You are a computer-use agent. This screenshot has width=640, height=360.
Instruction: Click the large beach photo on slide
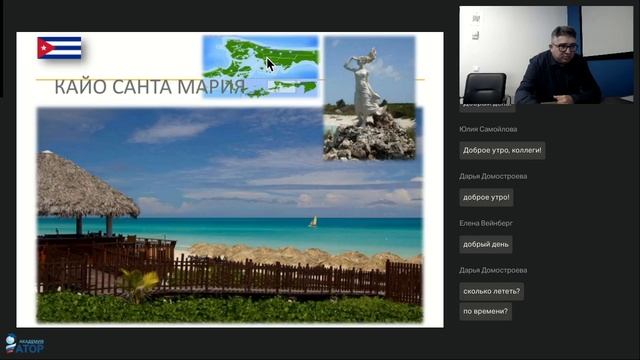(x=230, y=215)
